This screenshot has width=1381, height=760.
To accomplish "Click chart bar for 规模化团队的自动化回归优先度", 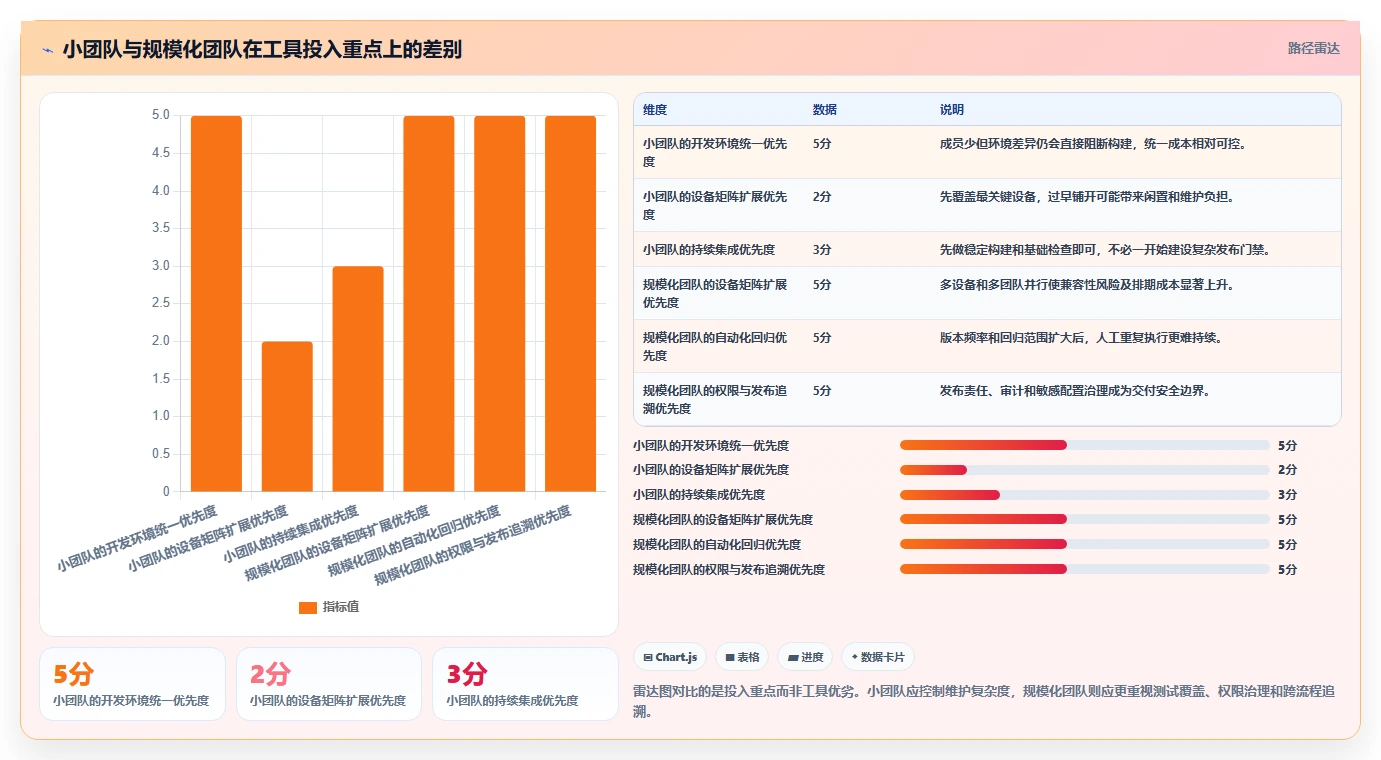I will (500, 303).
